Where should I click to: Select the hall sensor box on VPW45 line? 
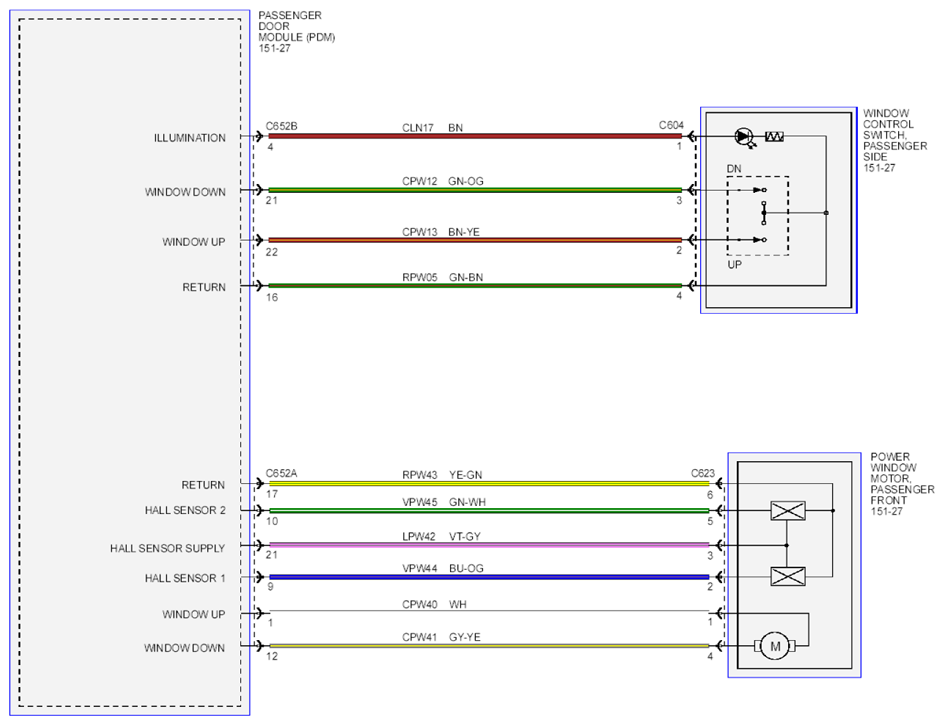(x=788, y=511)
